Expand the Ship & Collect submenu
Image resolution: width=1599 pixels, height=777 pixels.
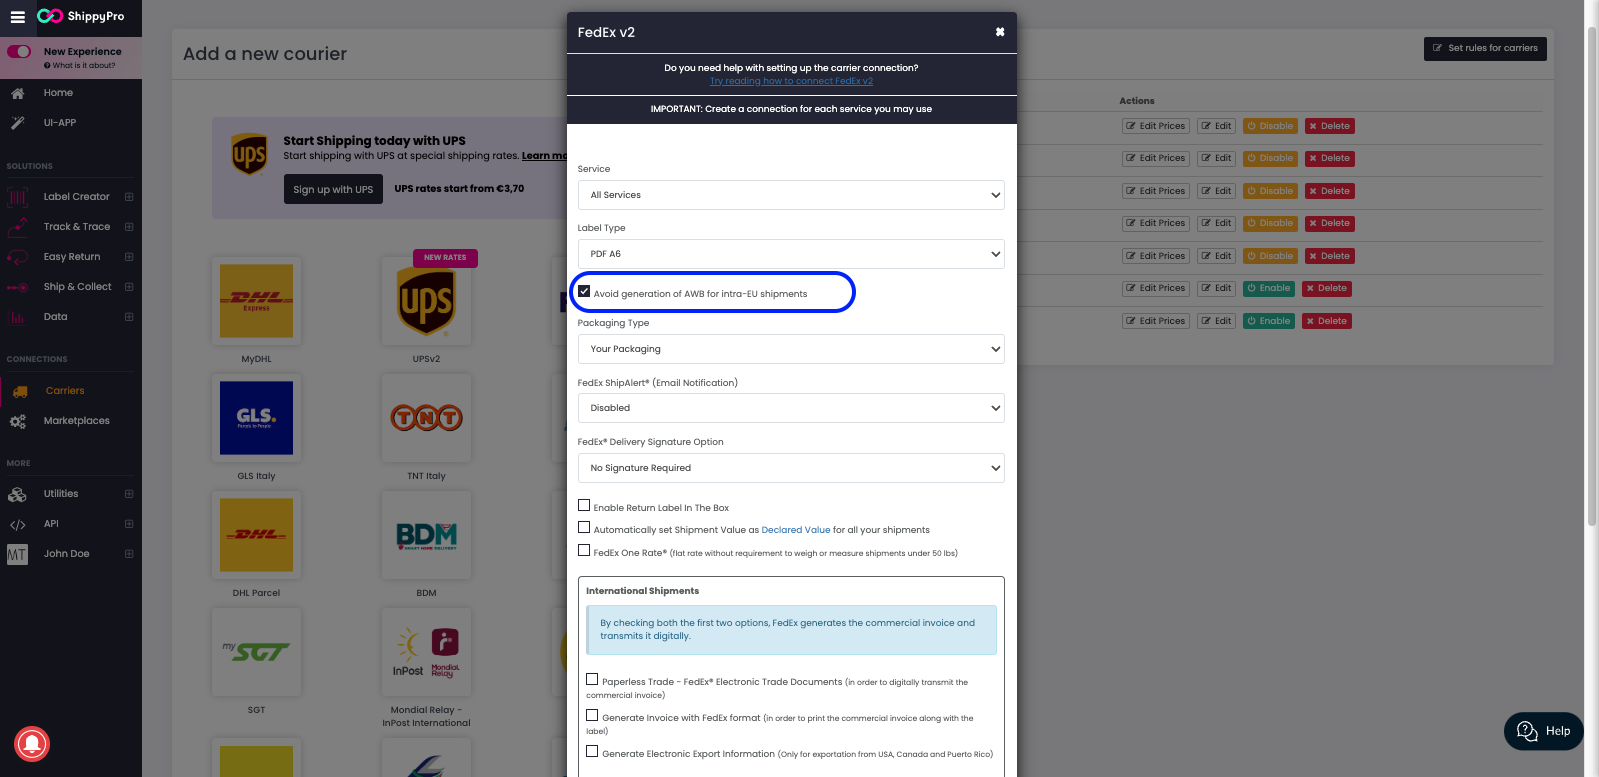[129, 287]
